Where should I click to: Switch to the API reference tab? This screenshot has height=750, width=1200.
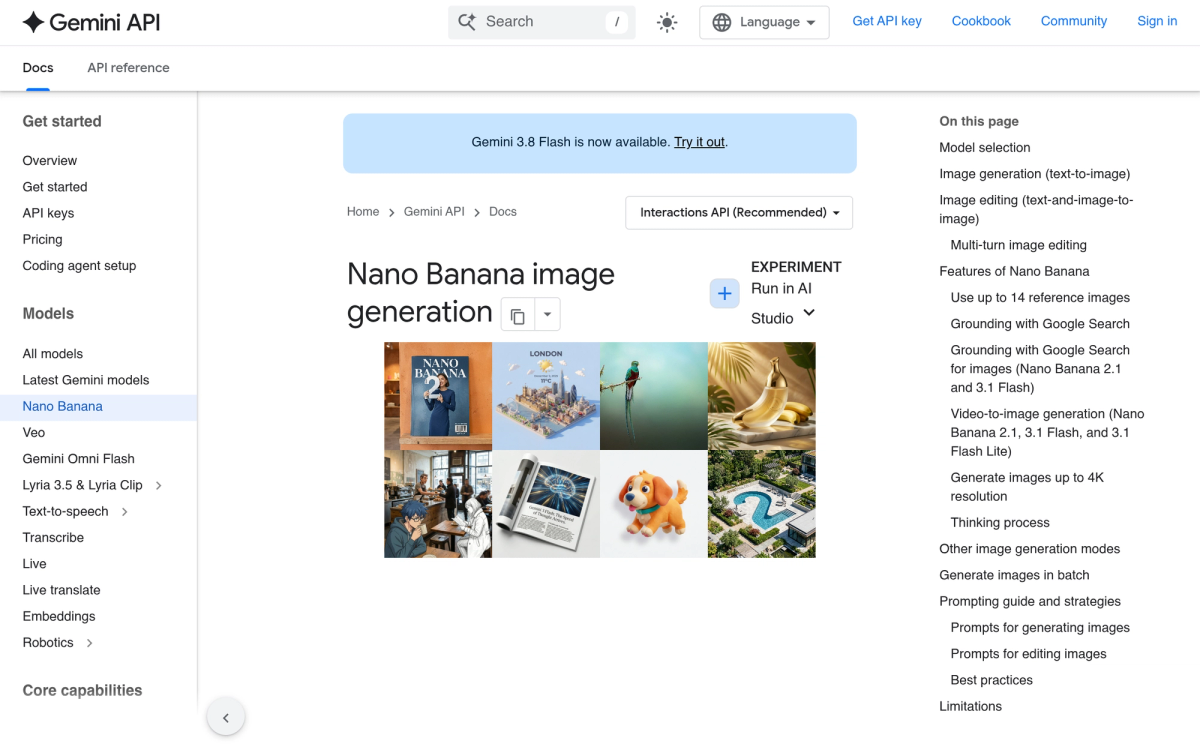pos(128,68)
